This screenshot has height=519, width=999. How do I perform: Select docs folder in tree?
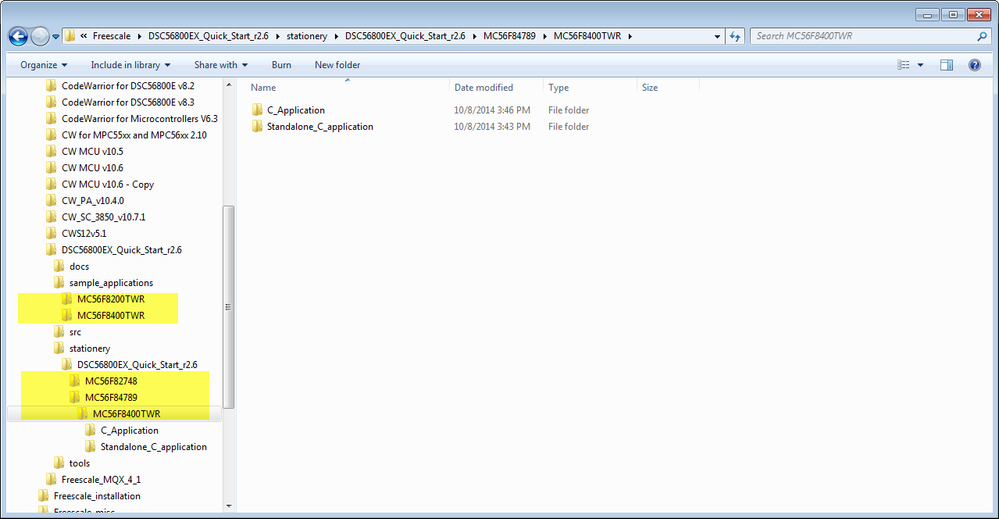tap(79, 267)
